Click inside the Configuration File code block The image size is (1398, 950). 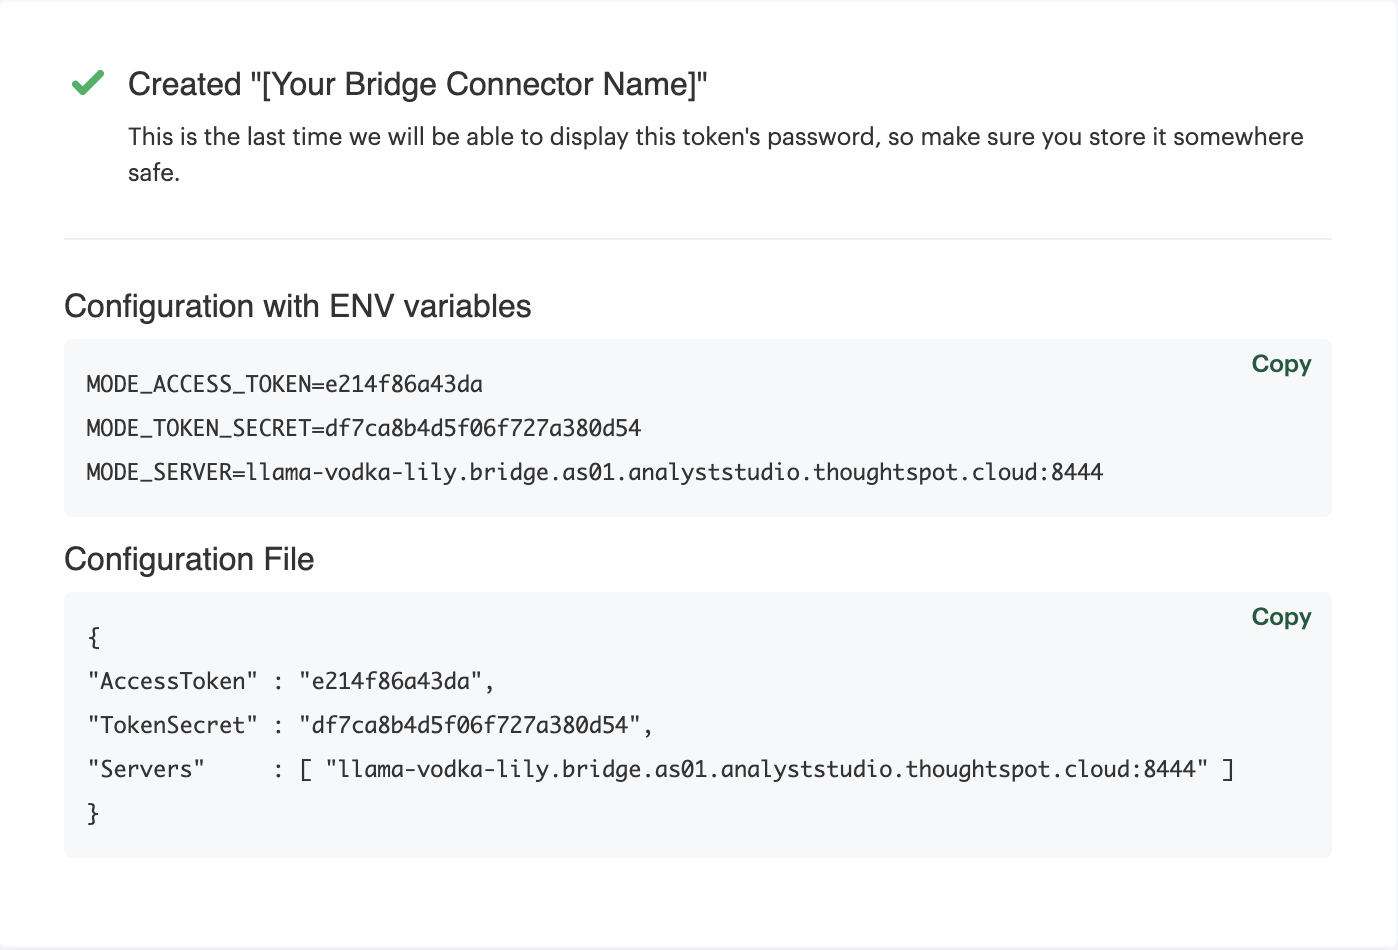point(600,725)
